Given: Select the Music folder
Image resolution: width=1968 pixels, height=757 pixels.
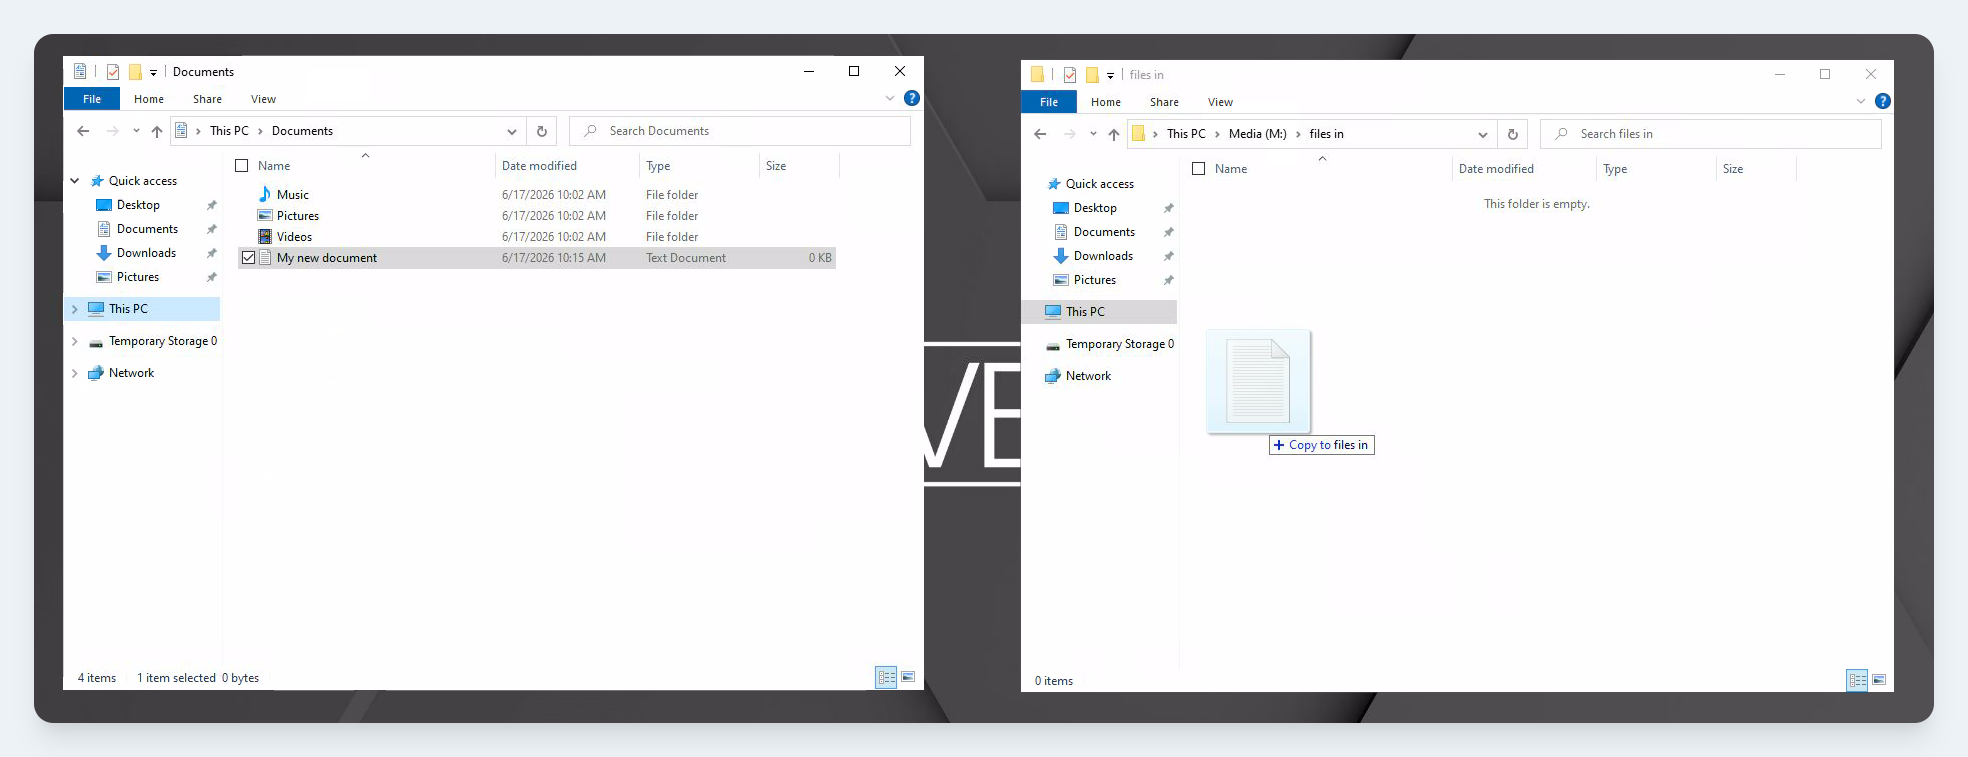Looking at the screenshot, I should pos(293,195).
